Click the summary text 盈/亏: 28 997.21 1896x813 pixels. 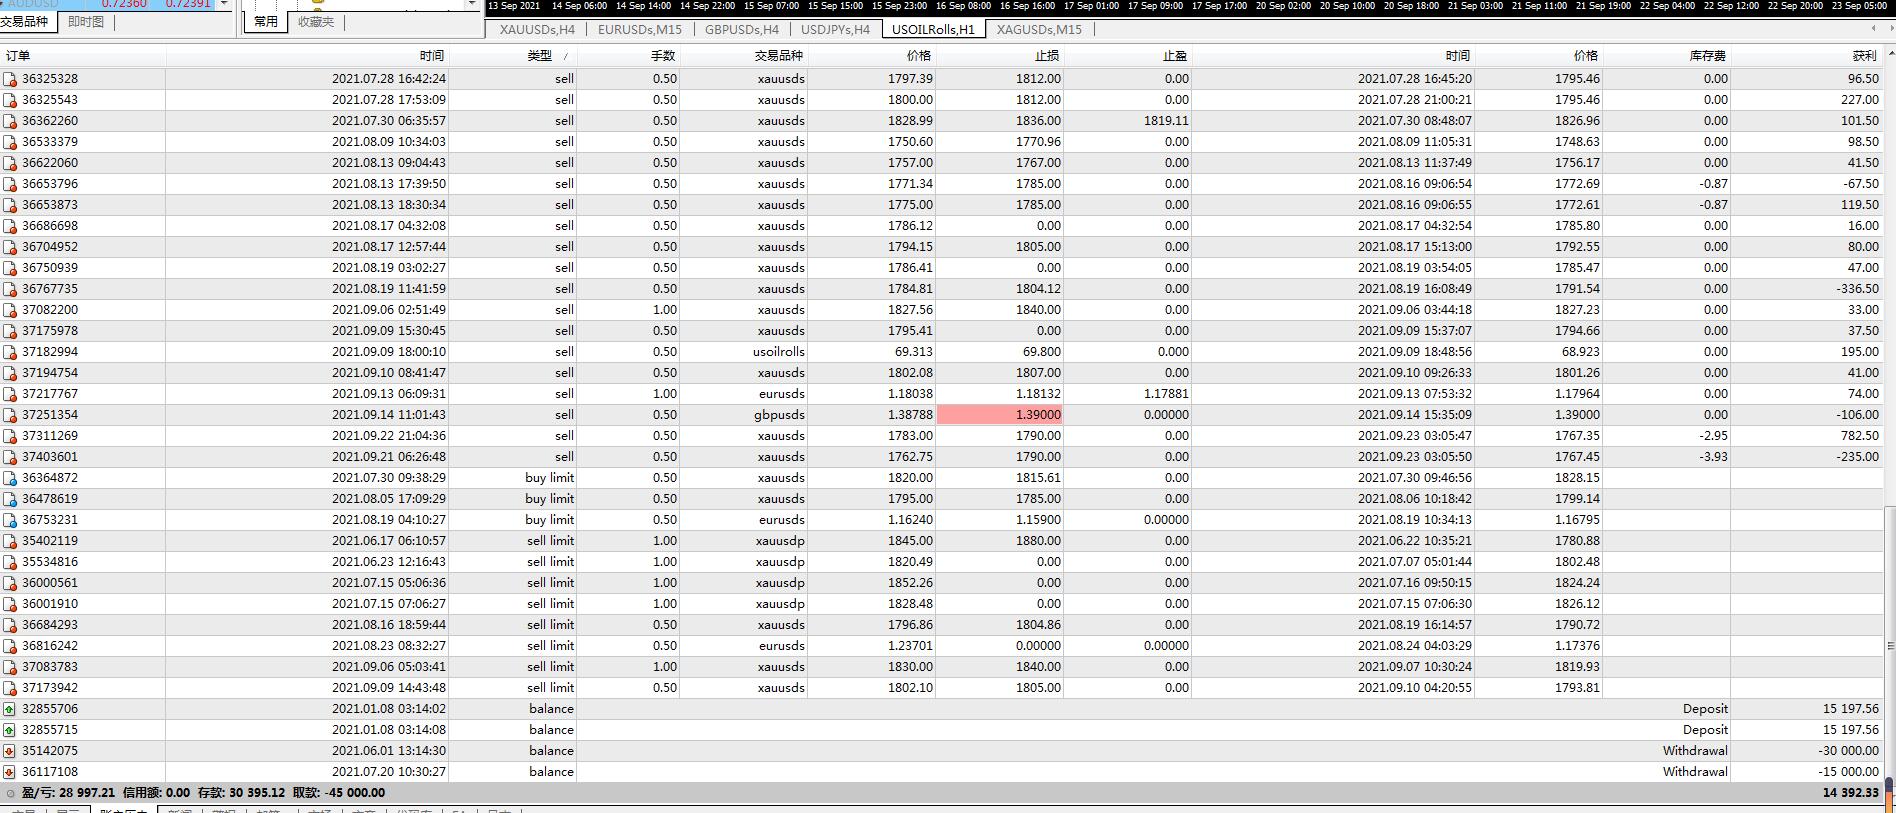click(68, 793)
